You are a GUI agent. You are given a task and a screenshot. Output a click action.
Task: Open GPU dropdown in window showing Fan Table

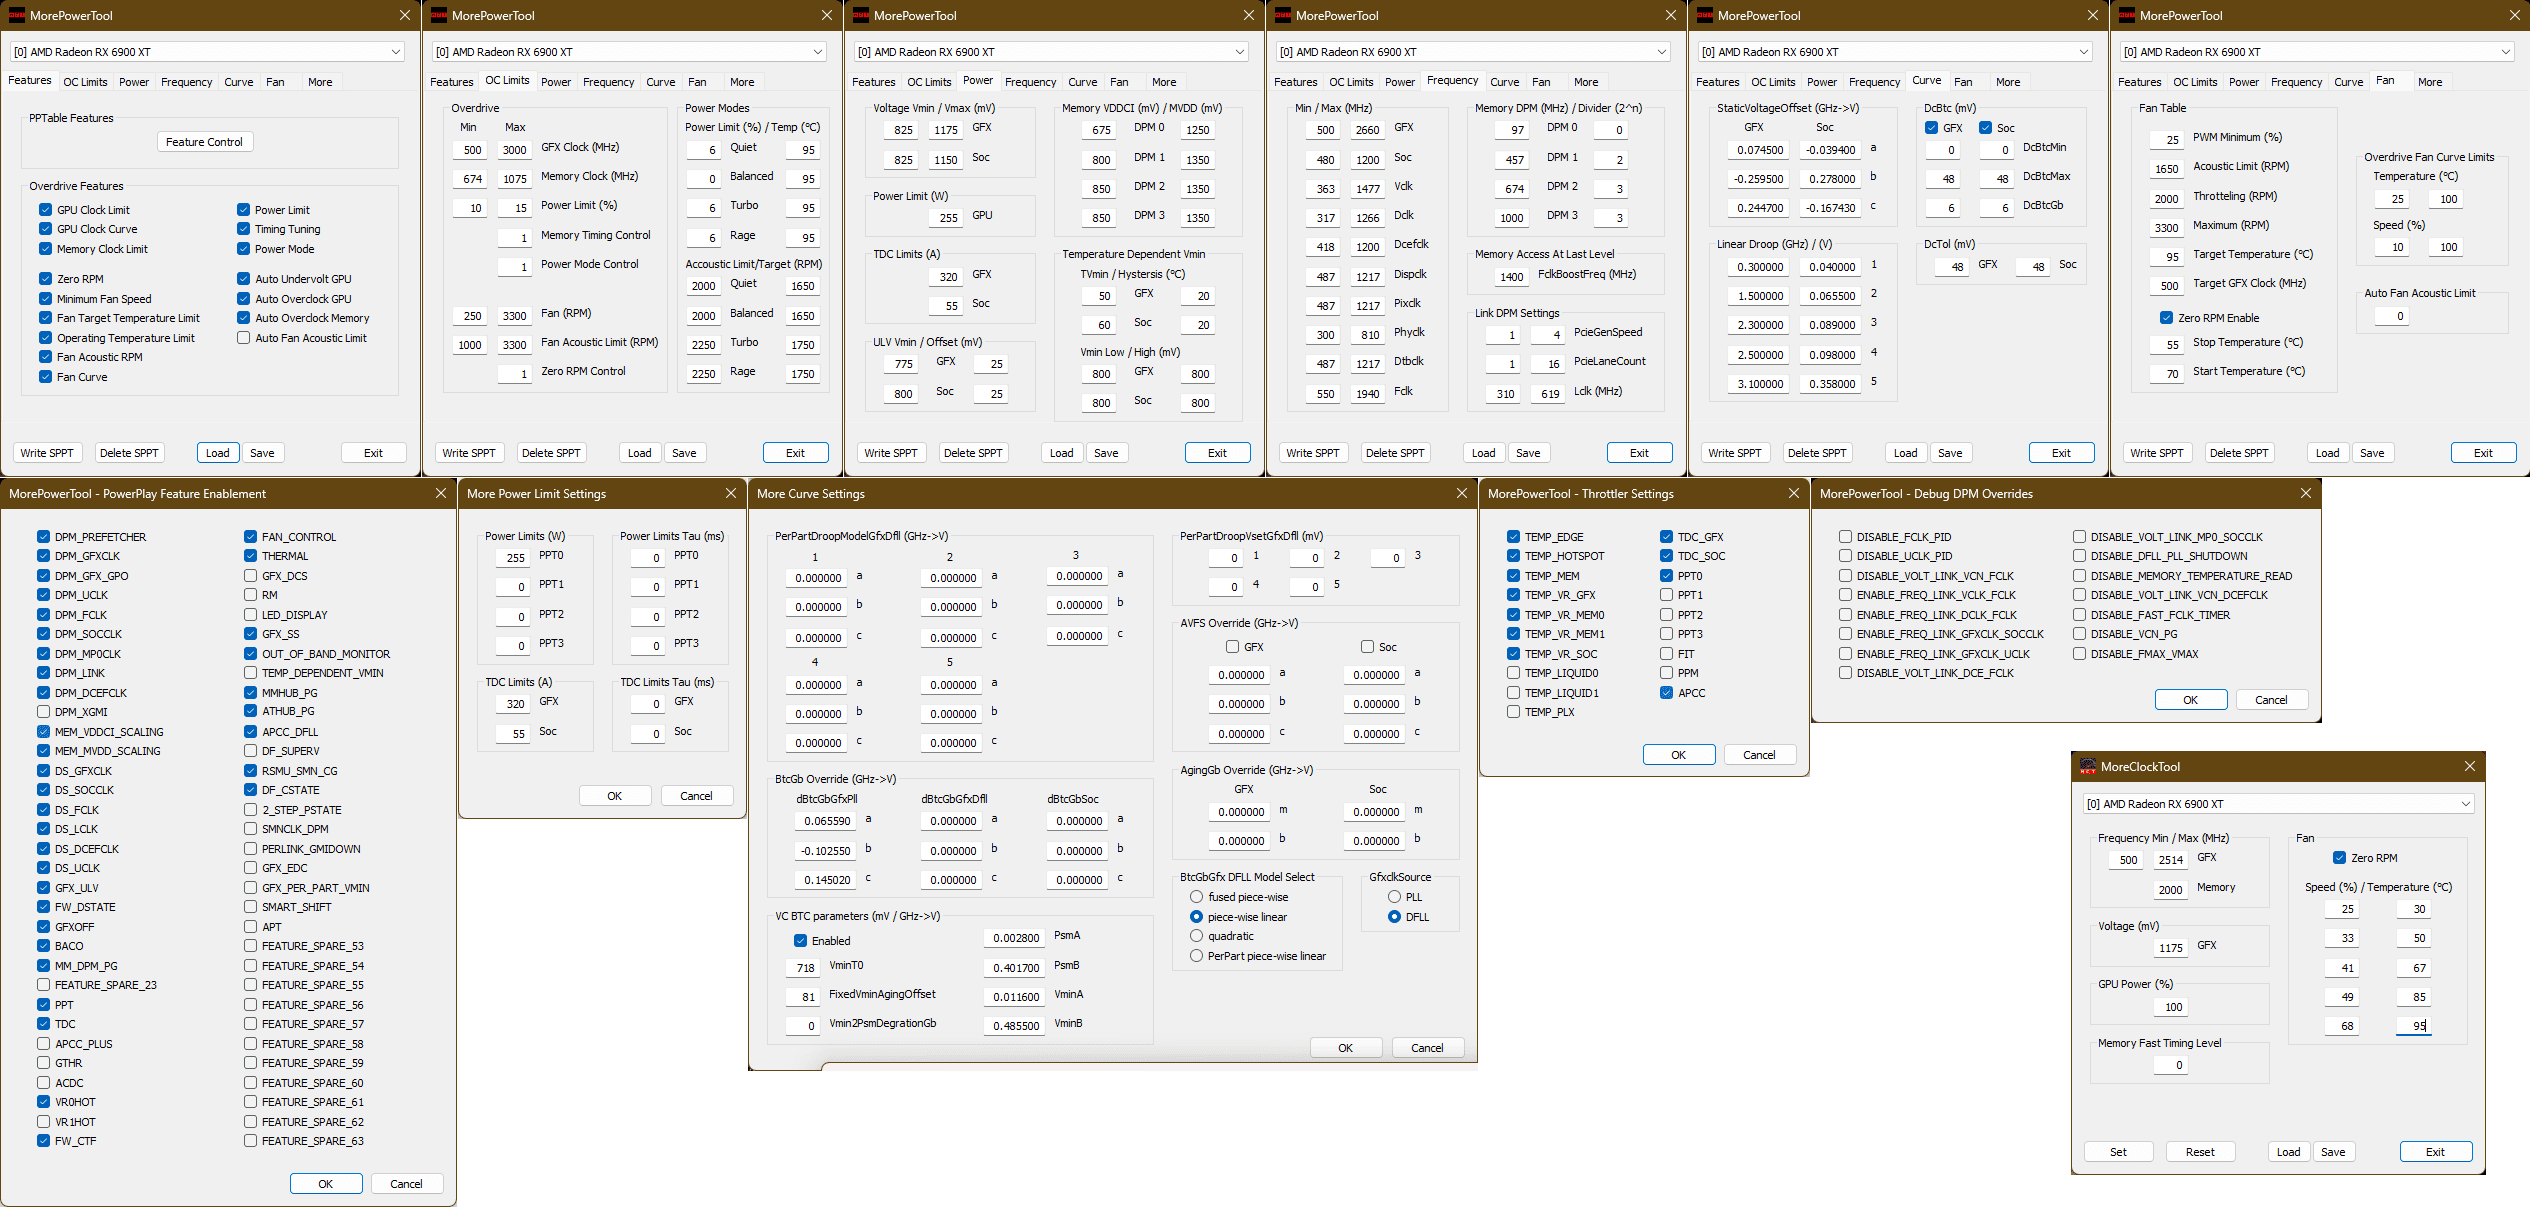(x=2317, y=52)
